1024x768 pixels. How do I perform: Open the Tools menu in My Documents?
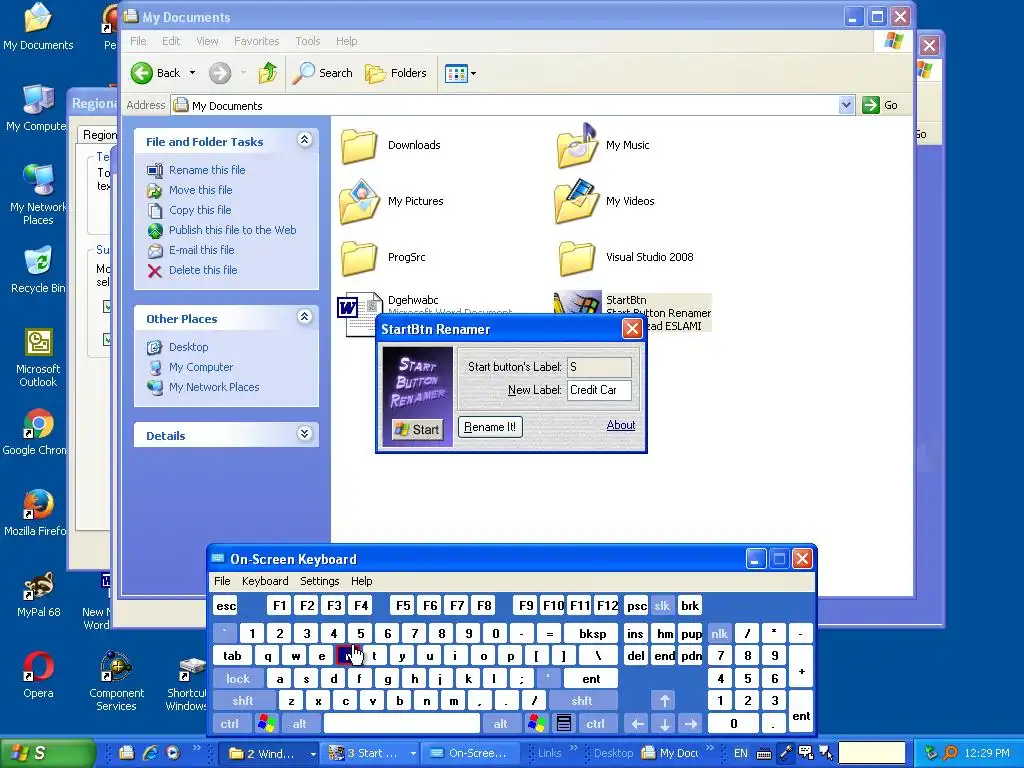[308, 41]
